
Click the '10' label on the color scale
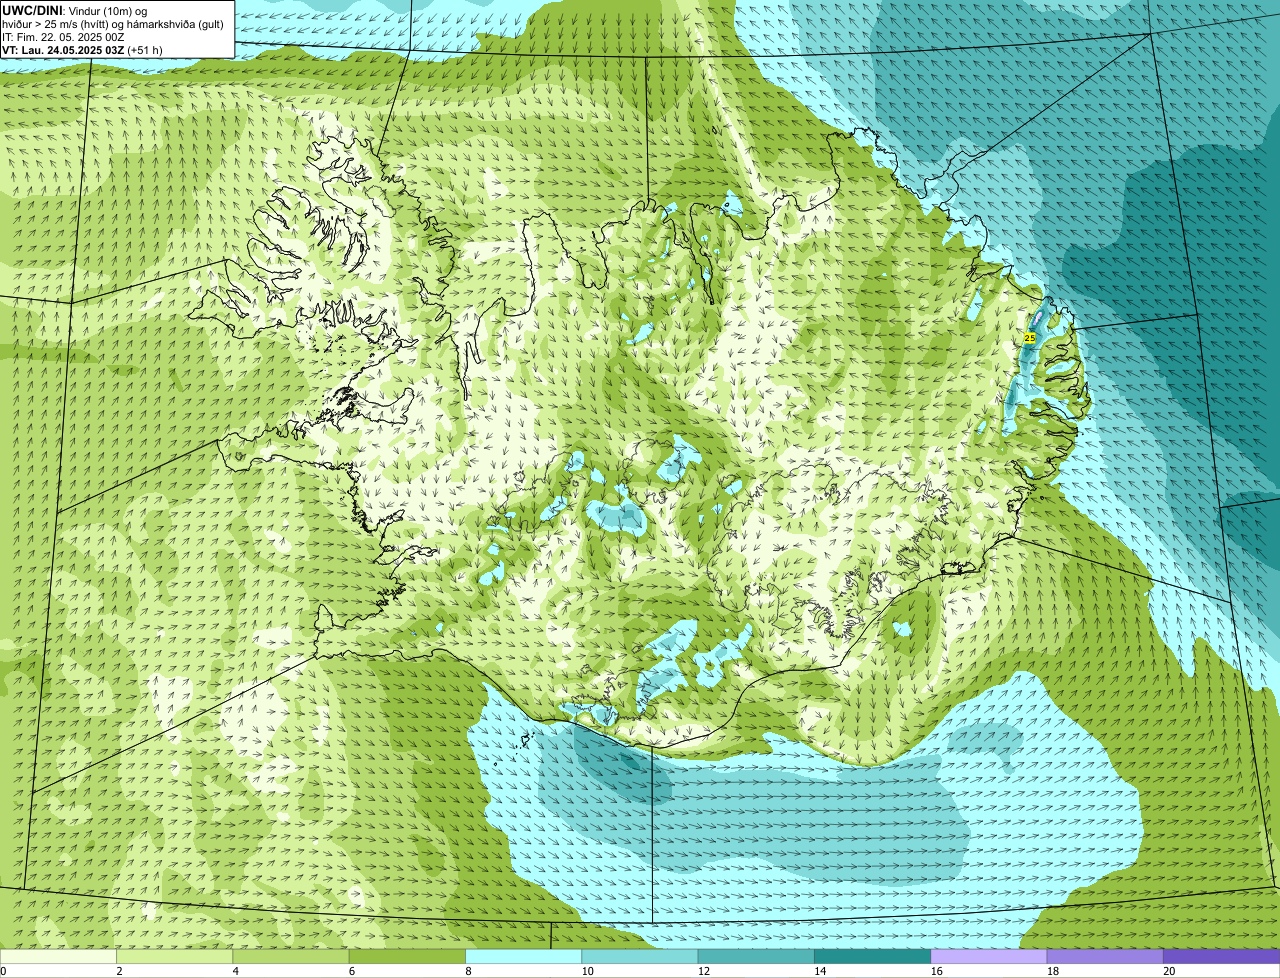pos(588,971)
